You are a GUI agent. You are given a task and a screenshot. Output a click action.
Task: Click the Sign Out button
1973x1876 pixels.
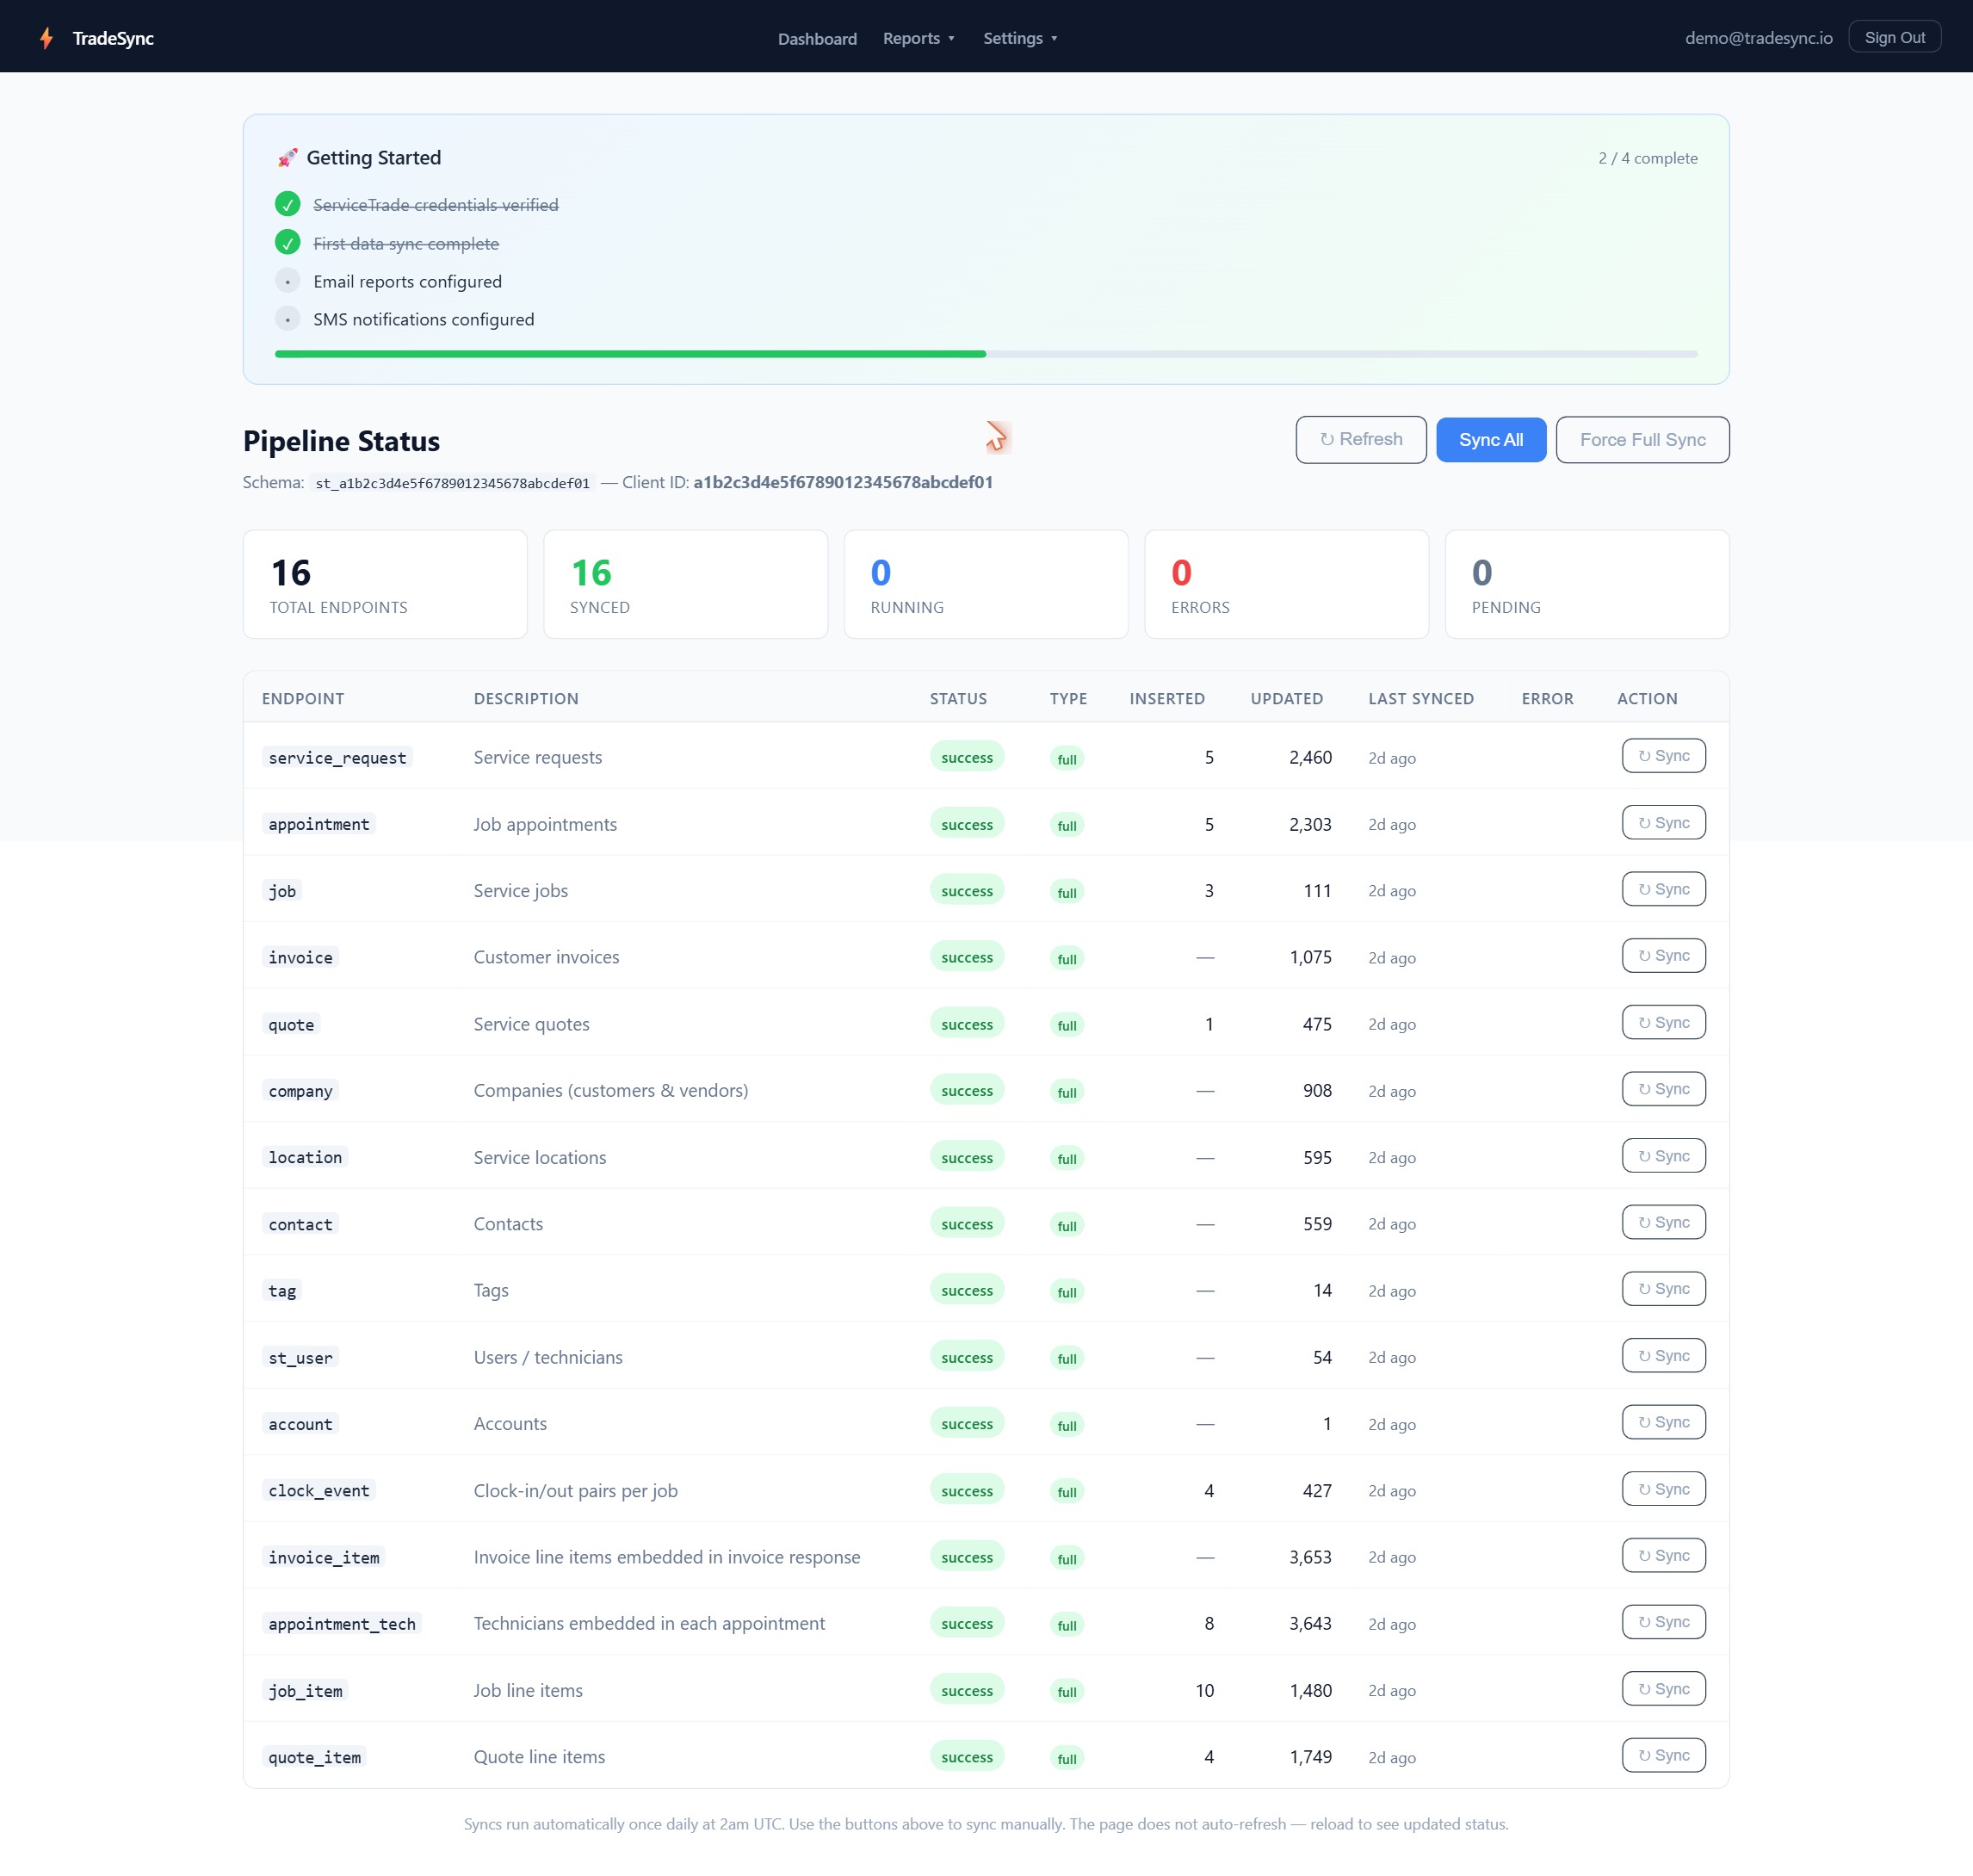click(x=1894, y=37)
